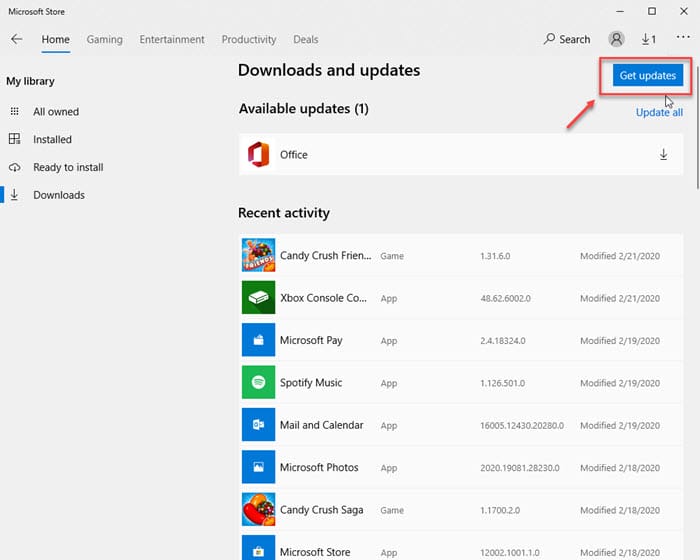Click the Candy Crush Friends icon
This screenshot has height=560, width=700.
coord(258,255)
